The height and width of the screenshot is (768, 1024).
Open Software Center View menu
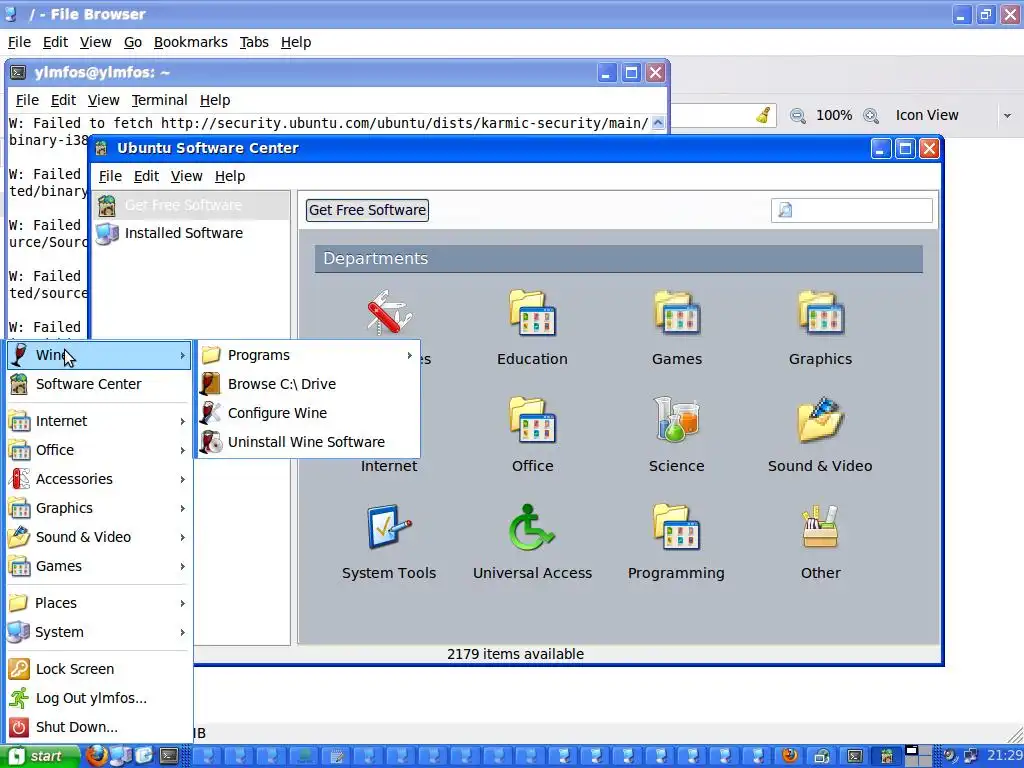(x=186, y=176)
